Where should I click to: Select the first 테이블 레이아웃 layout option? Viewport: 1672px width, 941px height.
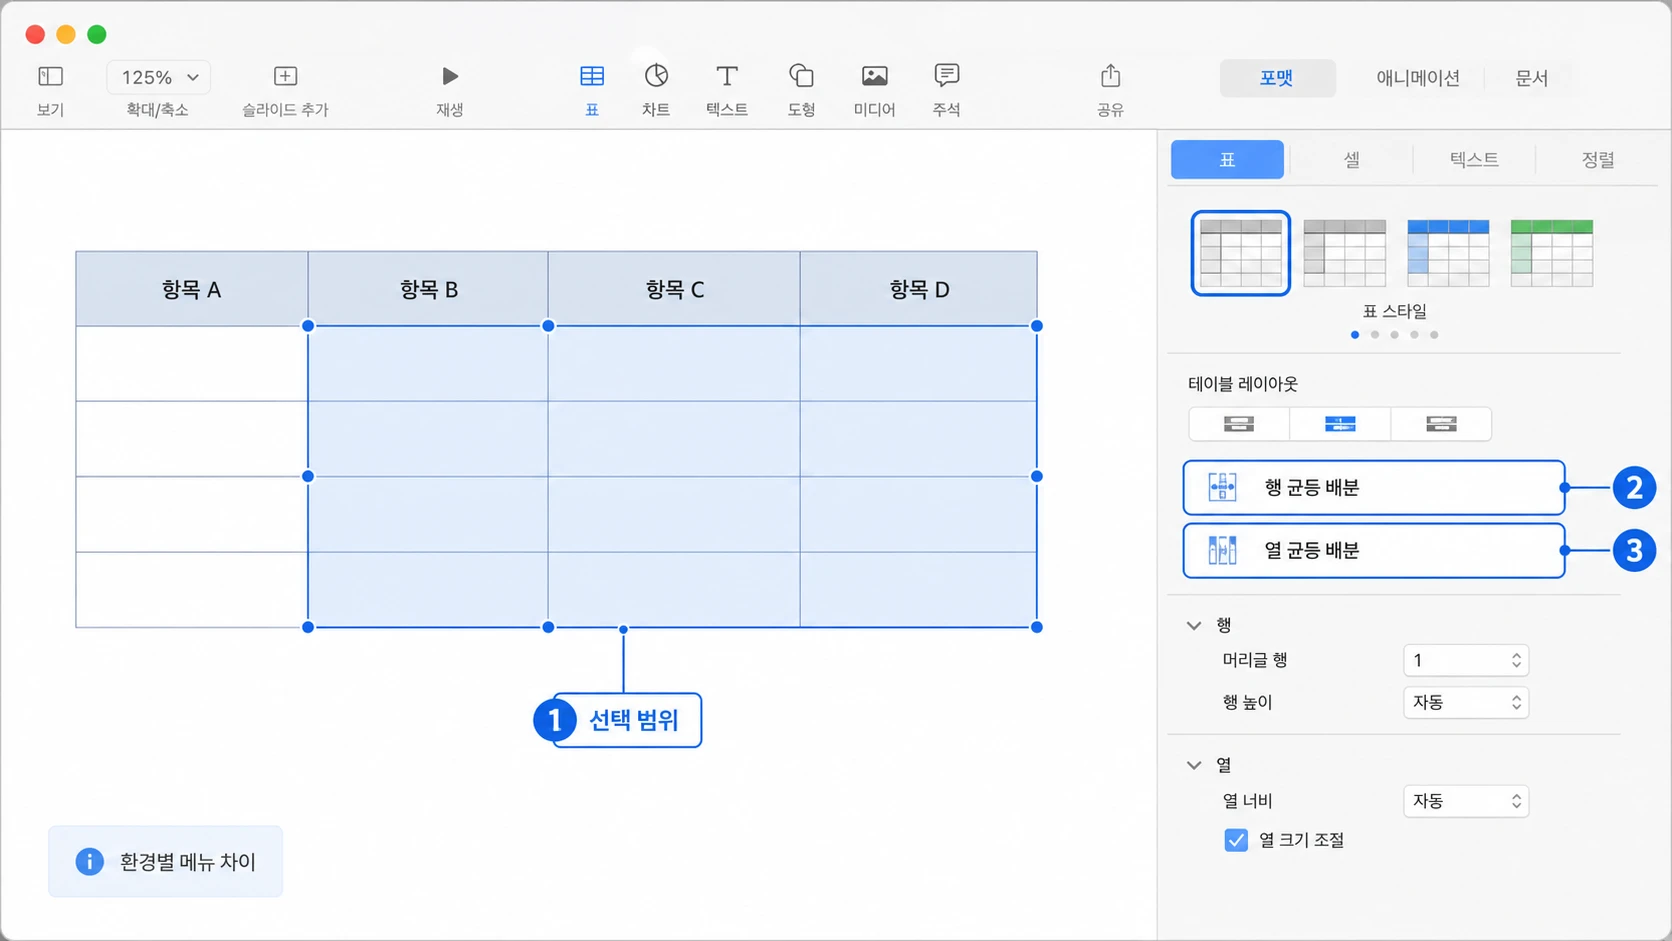pos(1239,424)
